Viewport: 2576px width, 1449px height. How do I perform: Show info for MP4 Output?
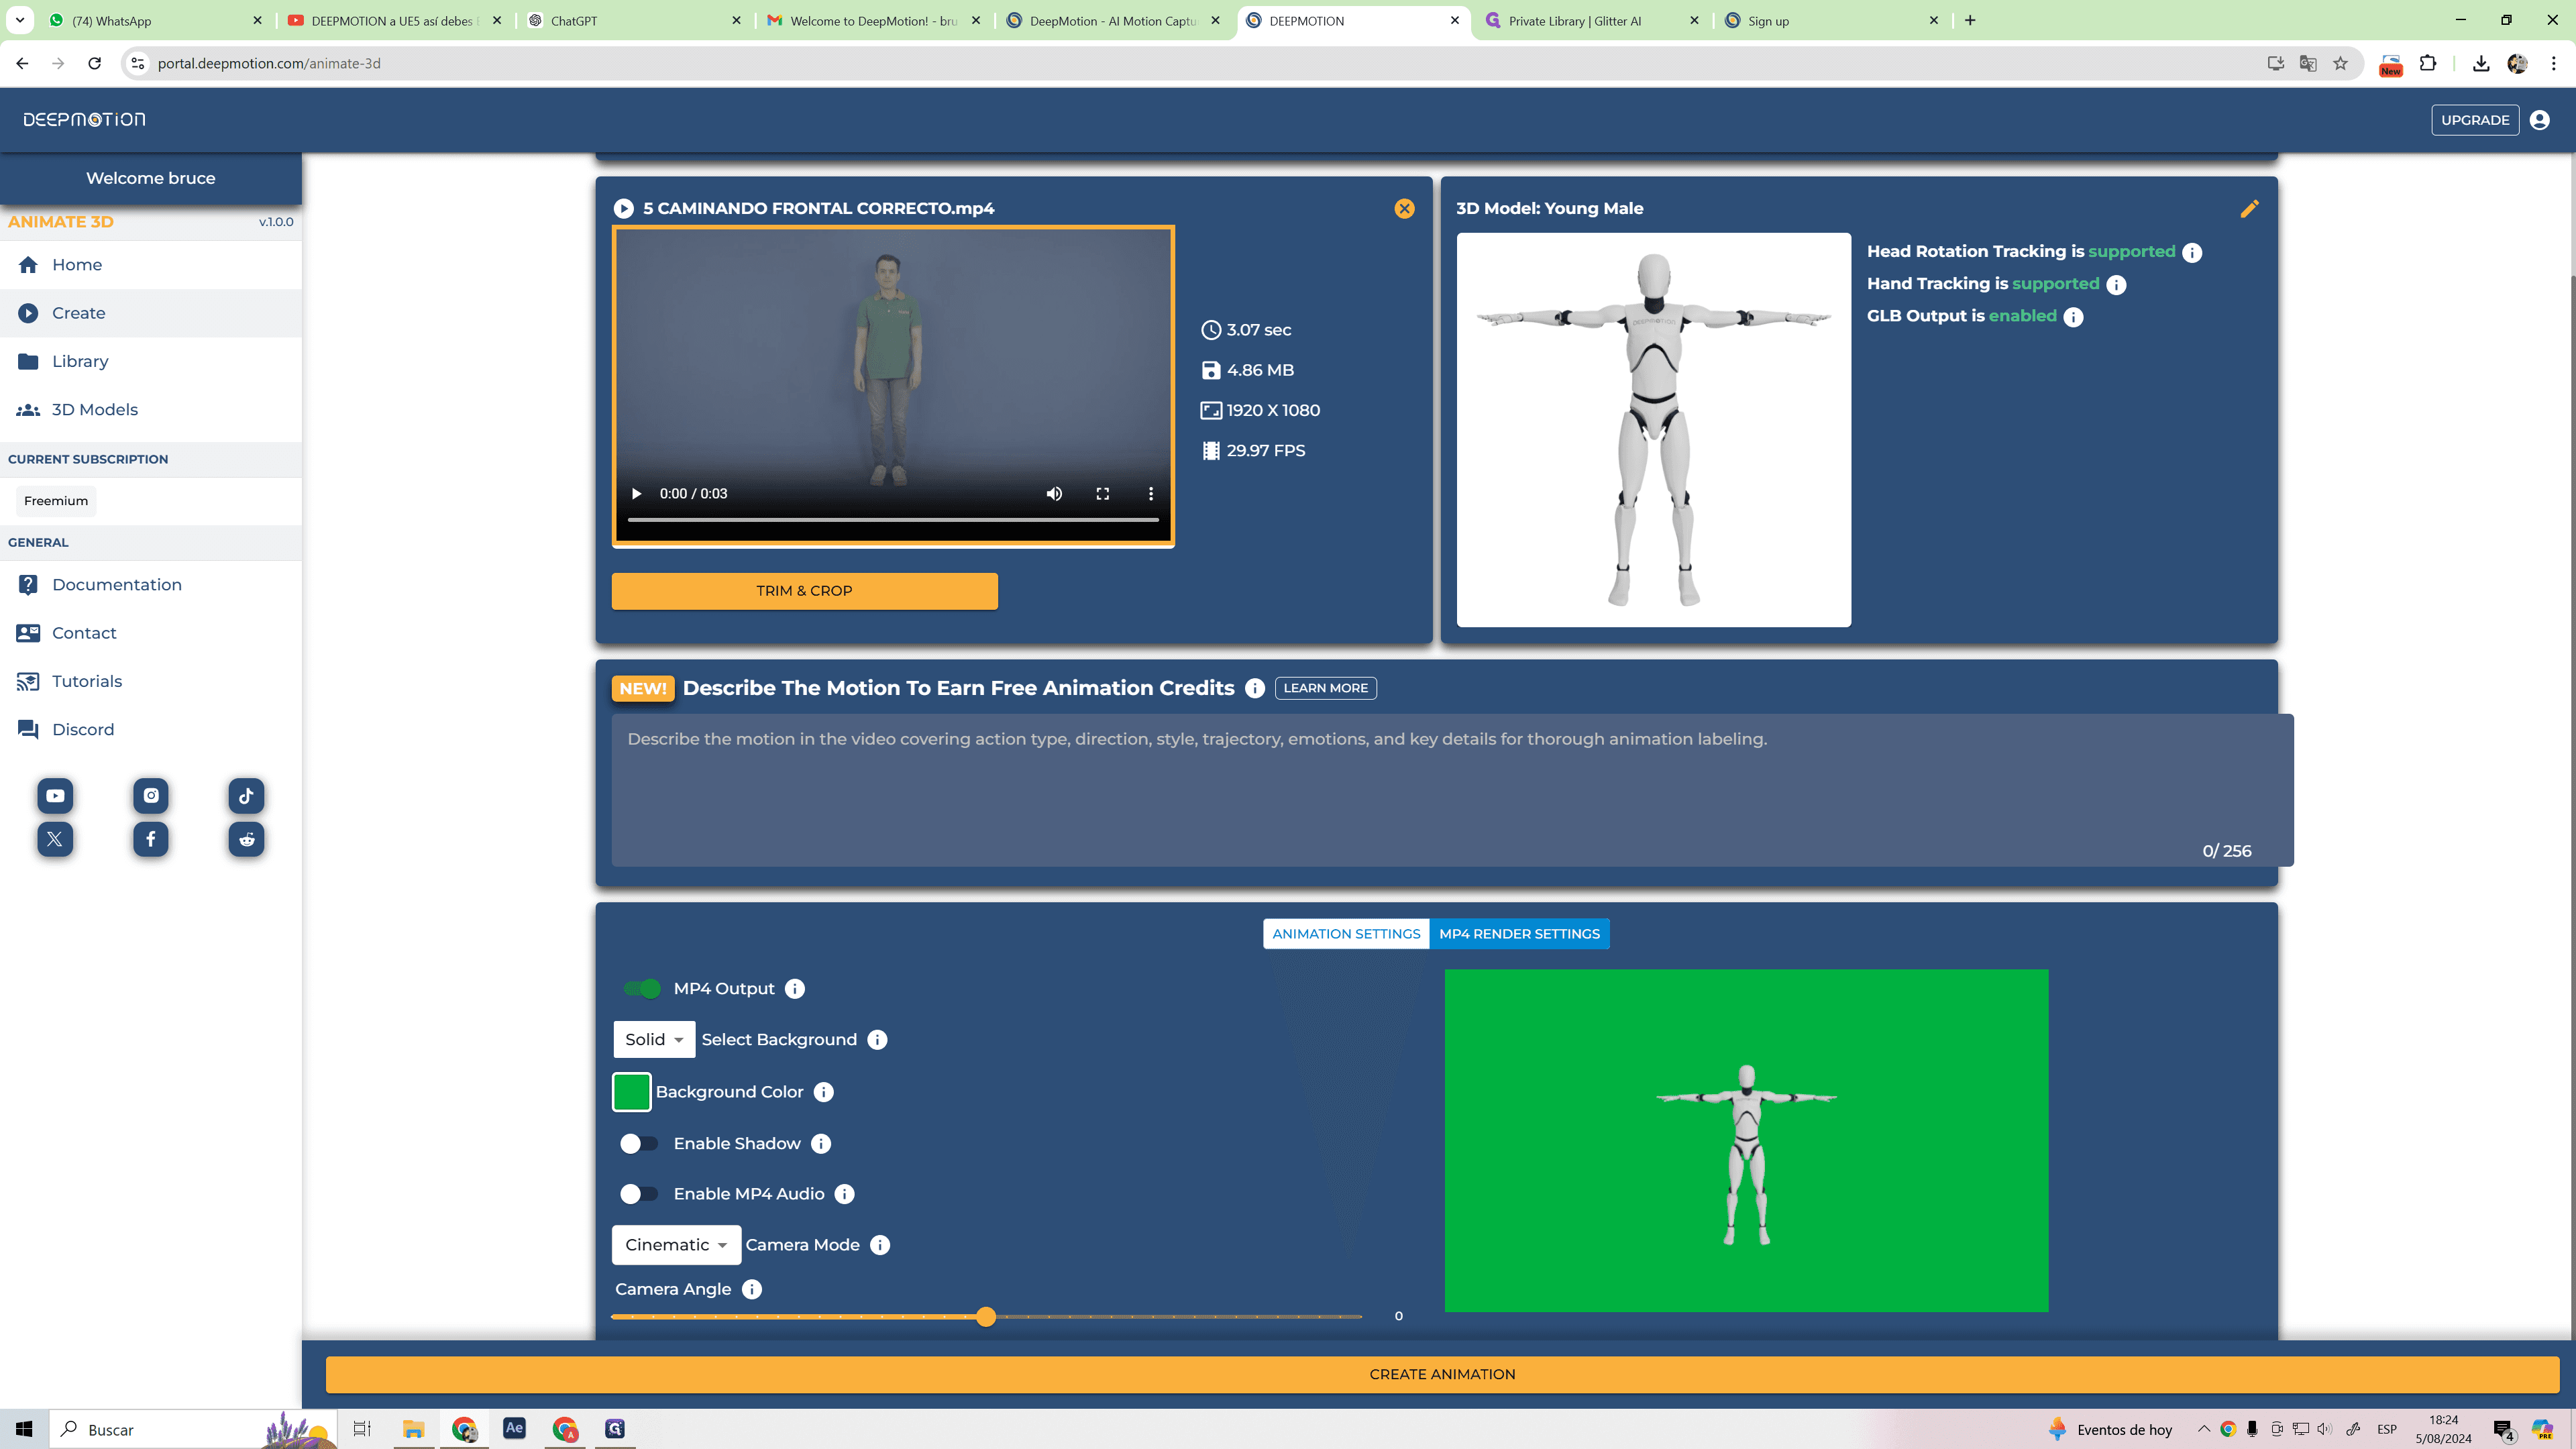pyautogui.click(x=795, y=989)
